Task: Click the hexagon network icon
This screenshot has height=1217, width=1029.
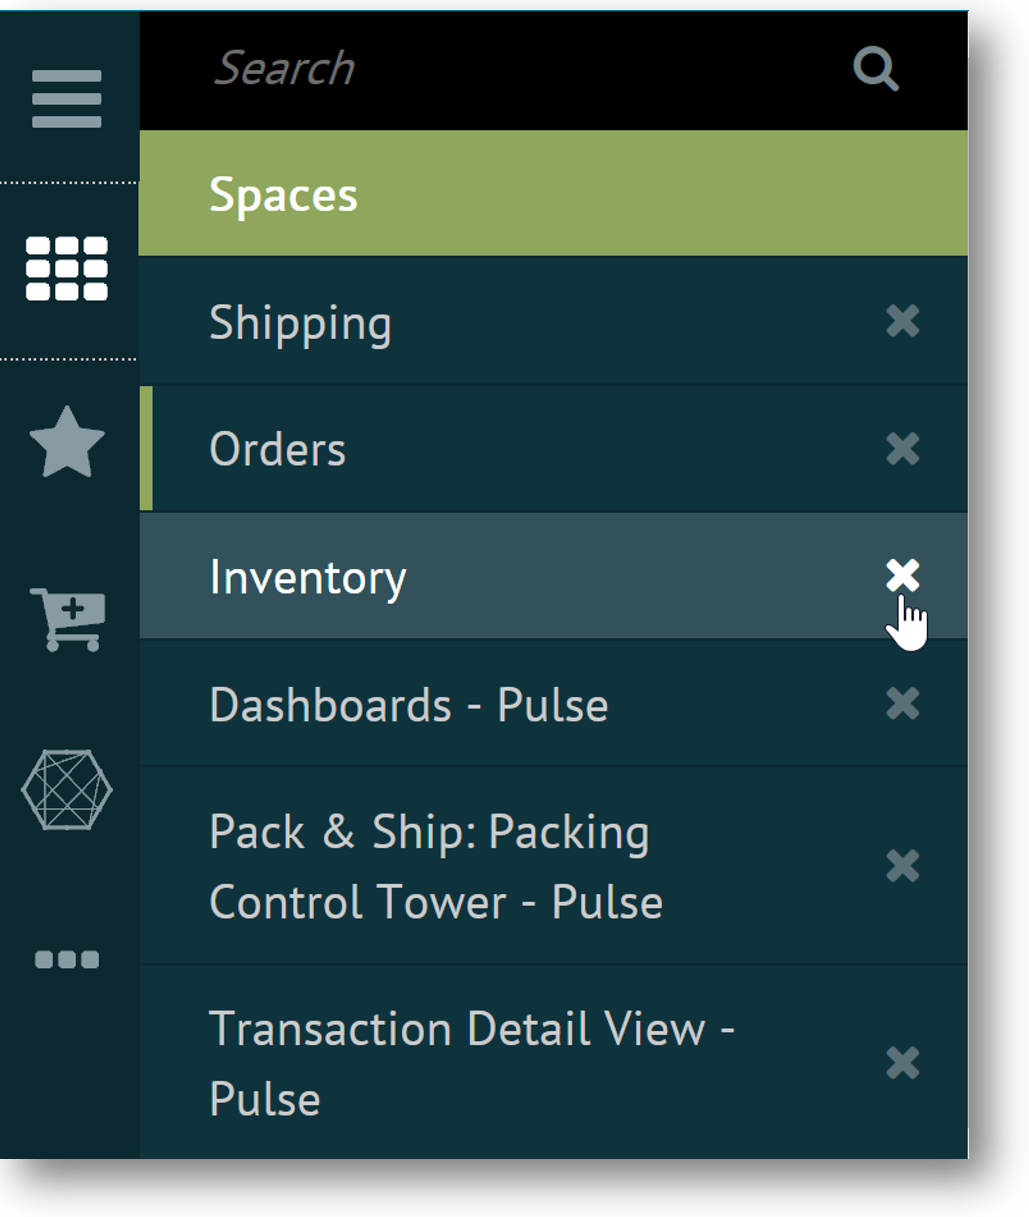Action: point(67,790)
